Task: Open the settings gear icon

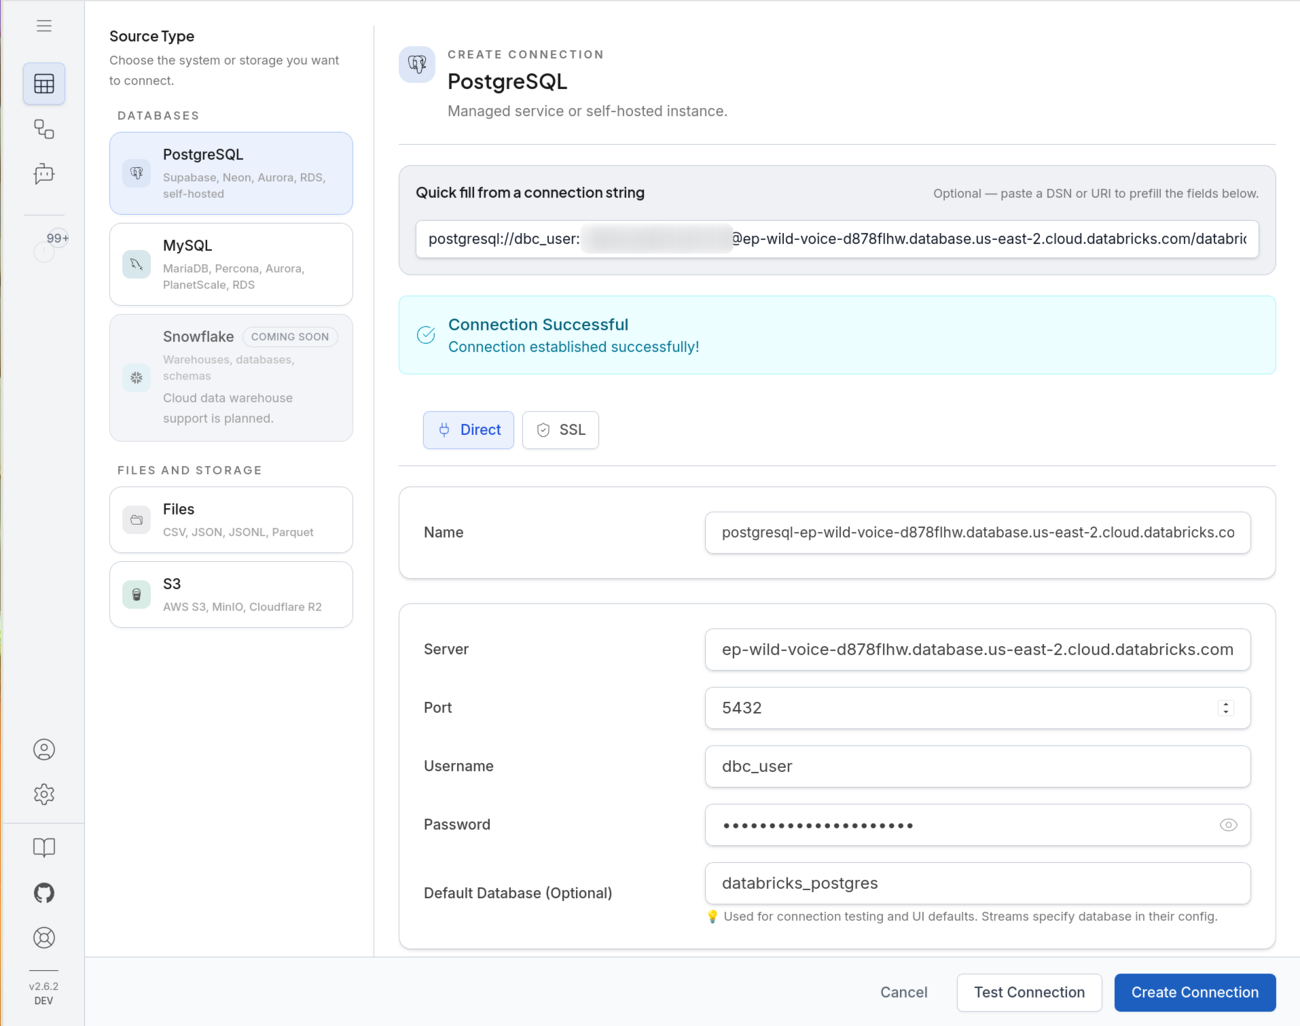Action: click(x=44, y=794)
